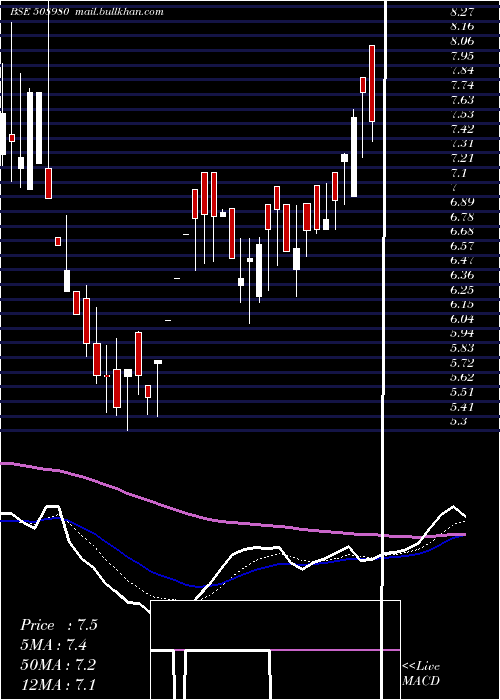Select the 8.06 price axis label

click(x=462, y=42)
